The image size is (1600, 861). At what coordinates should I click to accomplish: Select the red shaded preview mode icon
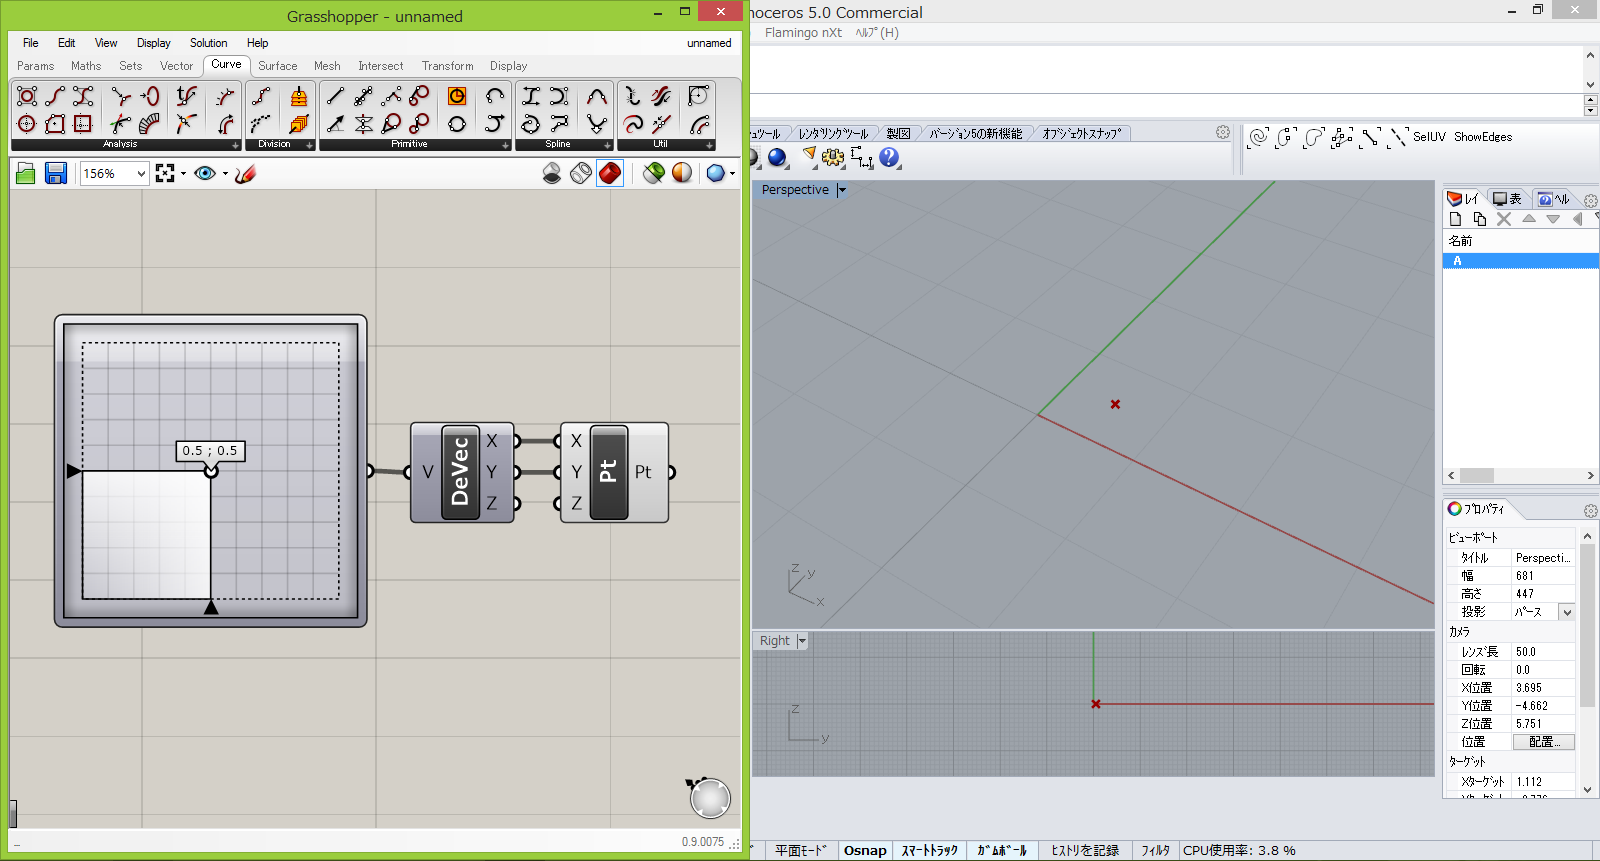pyautogui.click(x=610, y=174)
